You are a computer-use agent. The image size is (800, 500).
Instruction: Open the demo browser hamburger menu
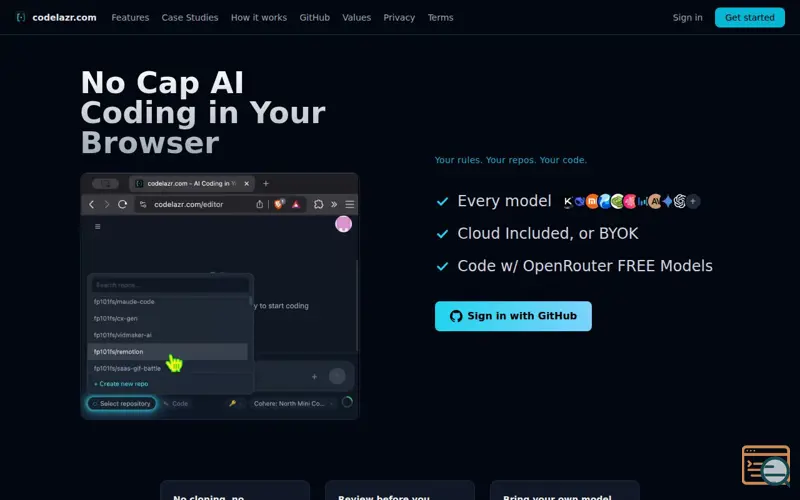[x=349, y=204]
